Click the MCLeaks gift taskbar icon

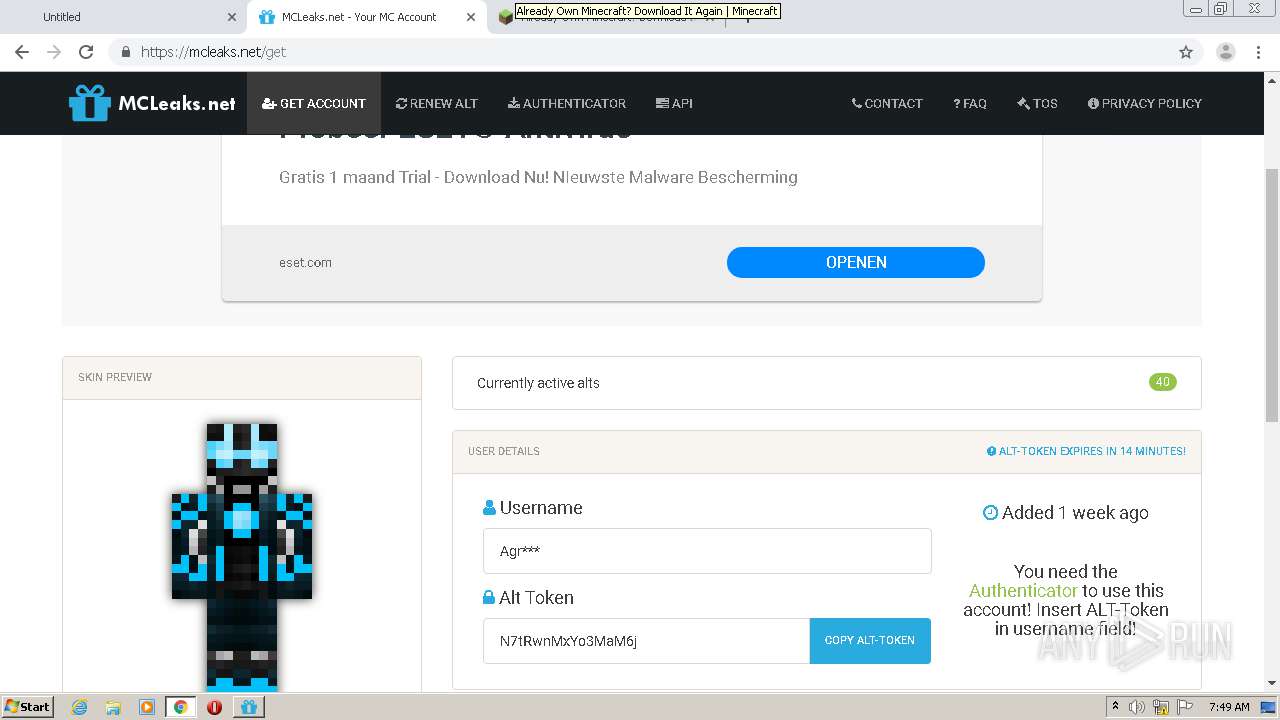[x=248, y=706]
